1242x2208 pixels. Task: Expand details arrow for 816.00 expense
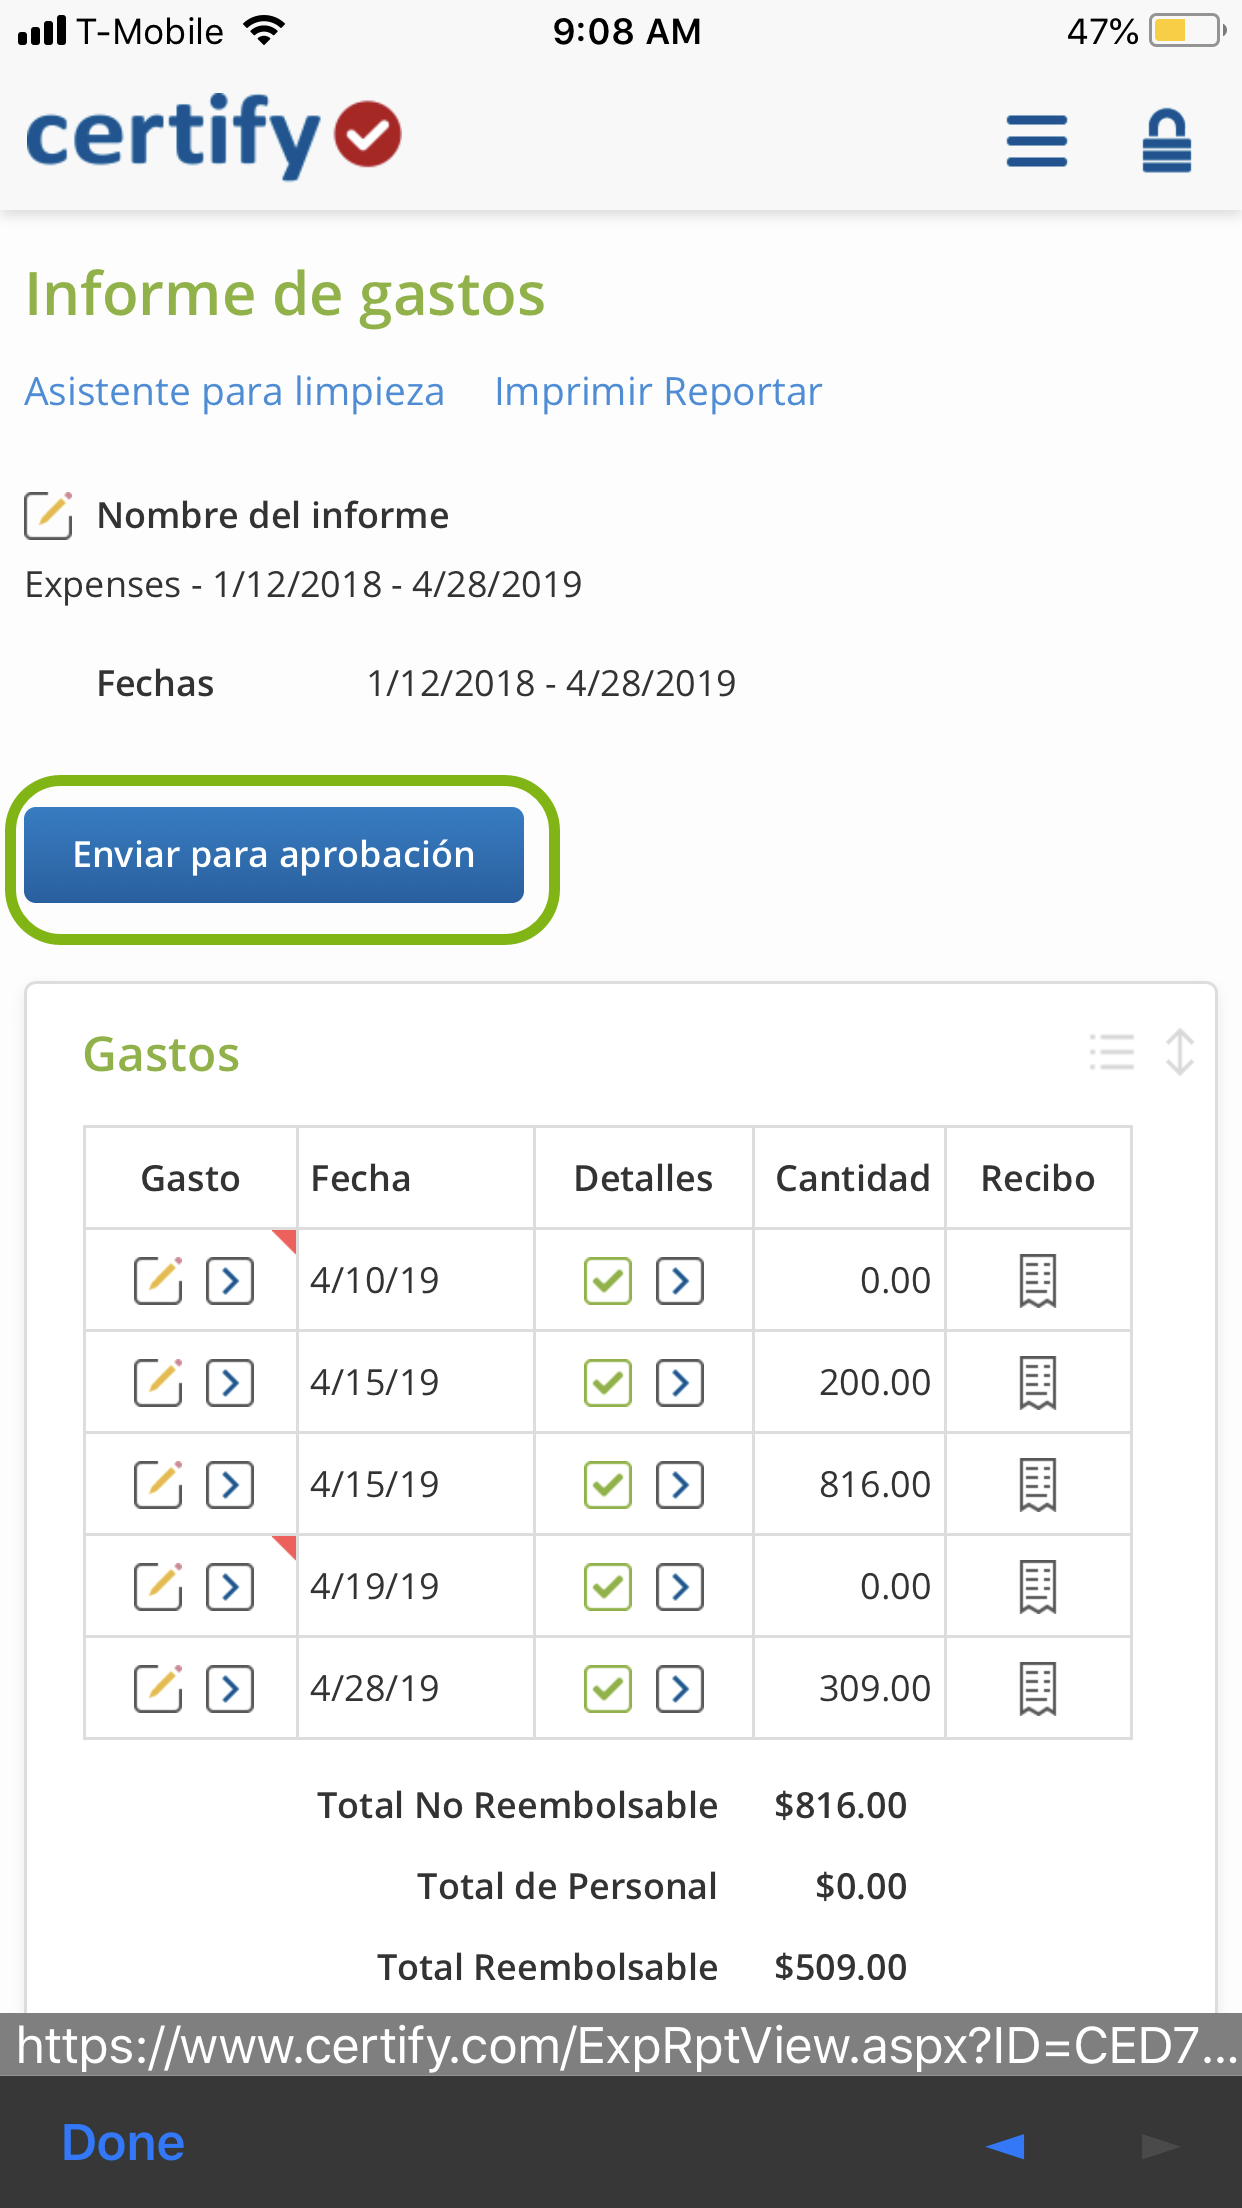(x=680, y=1485)
